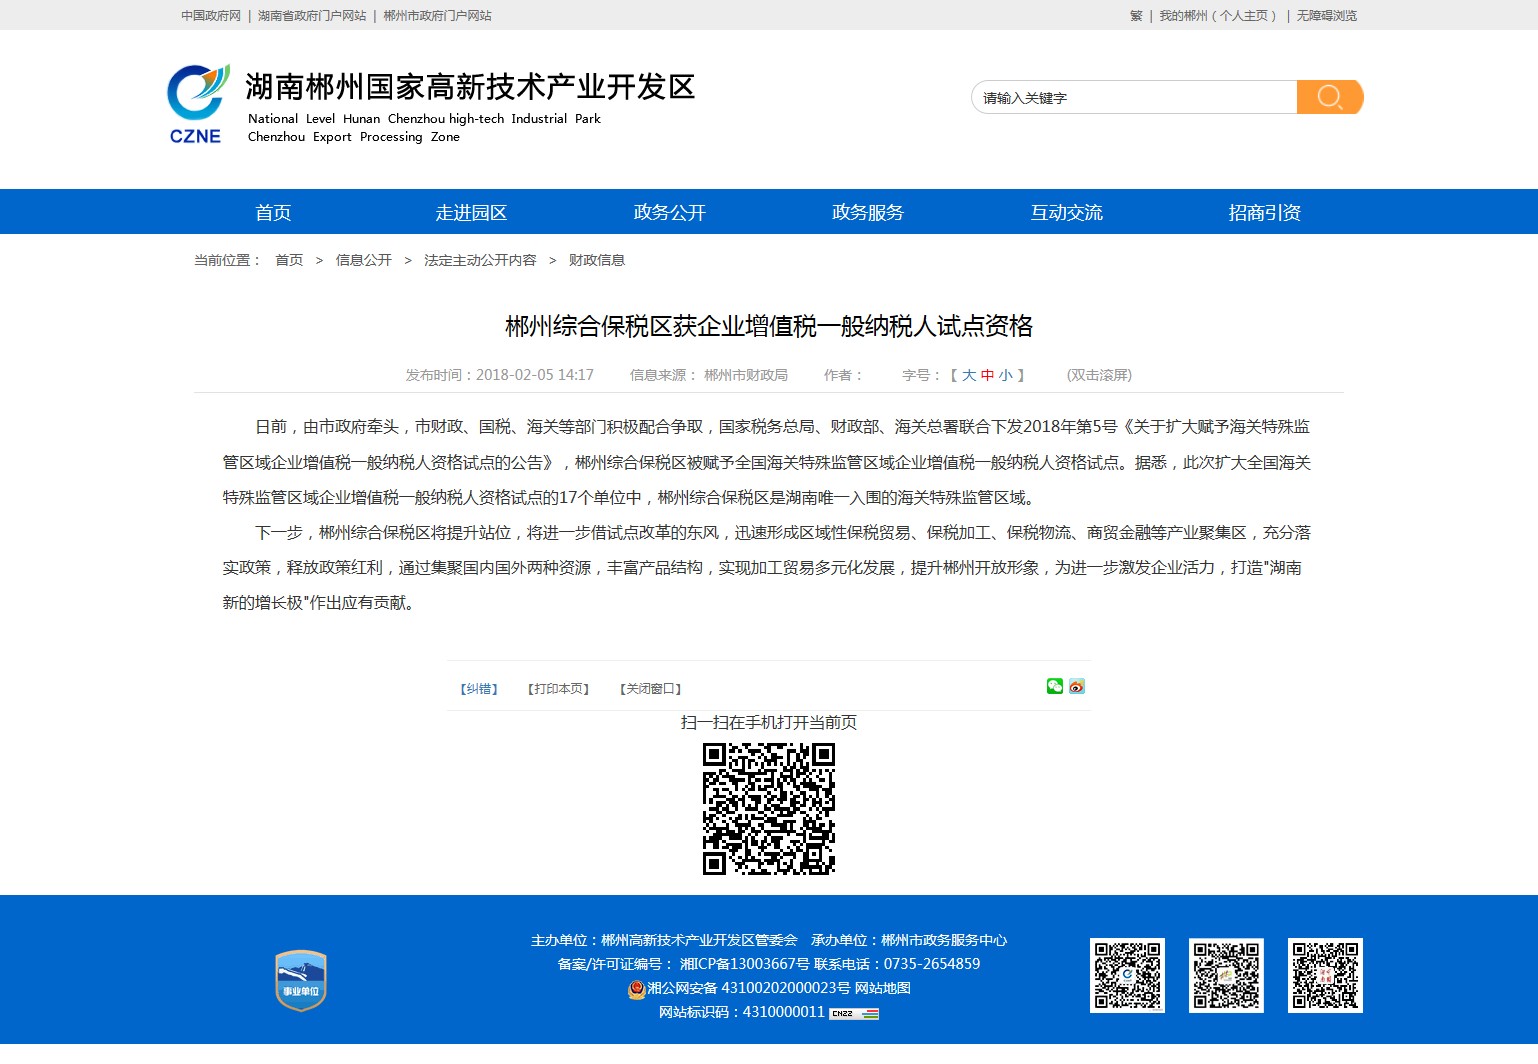1538x1064 pixels.
Task: Click 扫一扫在手机打开当前页 caption
Action: pyautogui.click(x=769, y=722)
